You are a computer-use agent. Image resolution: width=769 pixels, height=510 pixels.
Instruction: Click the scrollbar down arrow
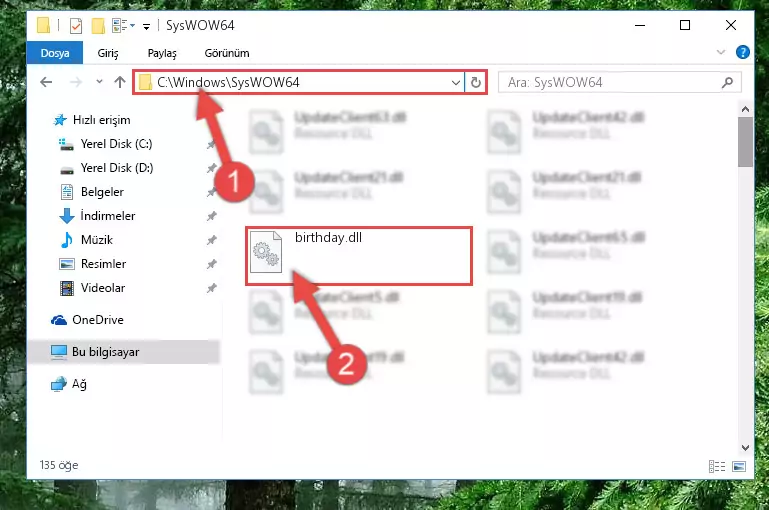(745, 447)
